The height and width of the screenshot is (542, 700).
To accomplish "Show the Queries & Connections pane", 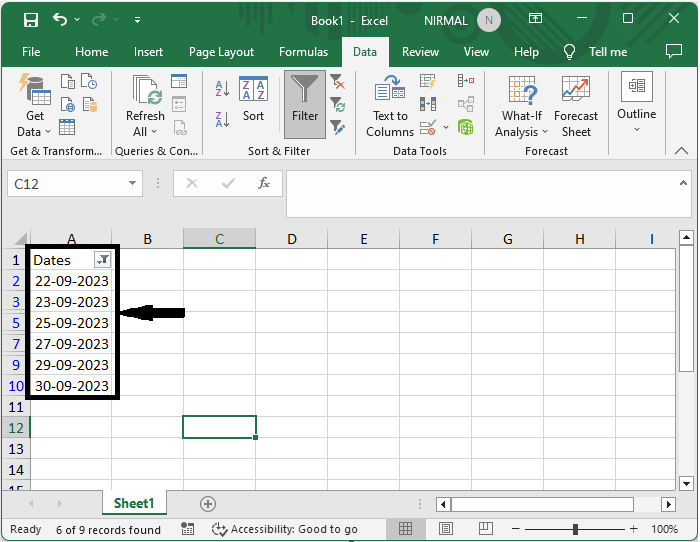I will point(179,81).
